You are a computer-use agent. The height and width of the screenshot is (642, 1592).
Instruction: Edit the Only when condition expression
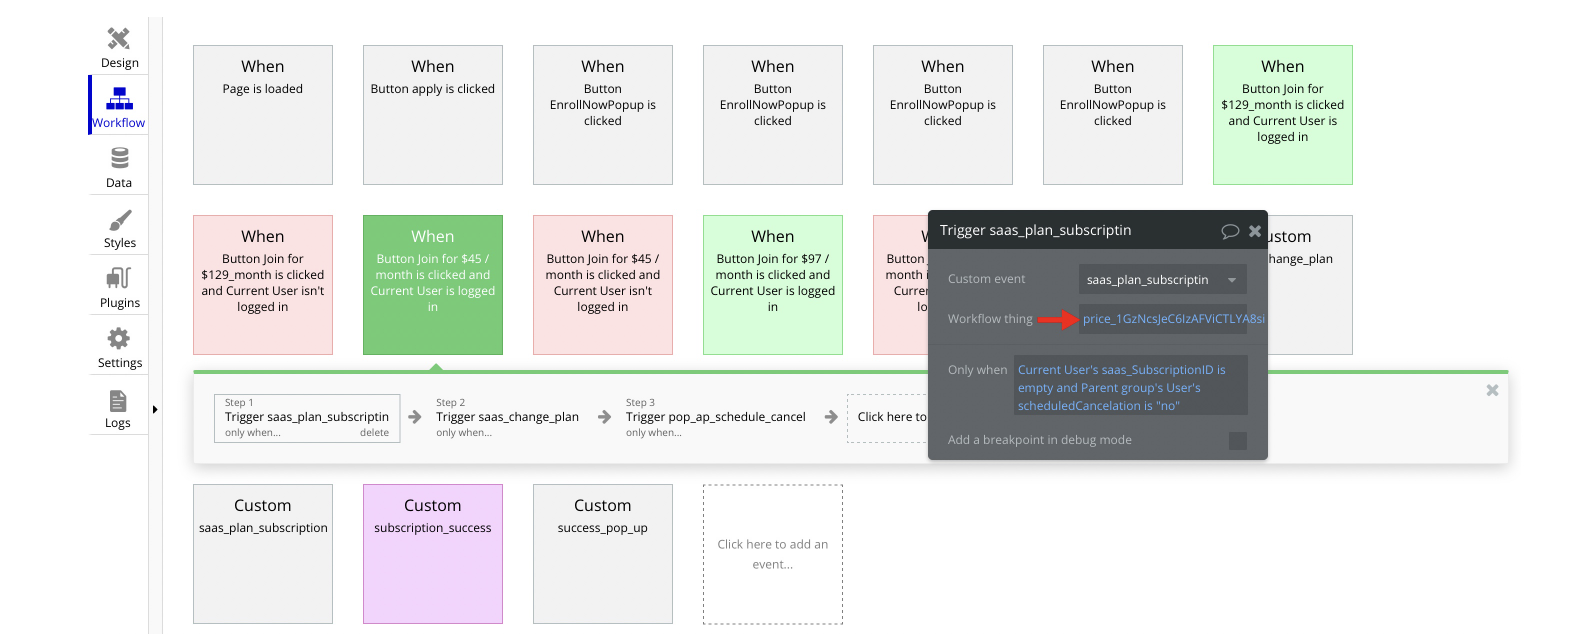tap(1130, 388)
